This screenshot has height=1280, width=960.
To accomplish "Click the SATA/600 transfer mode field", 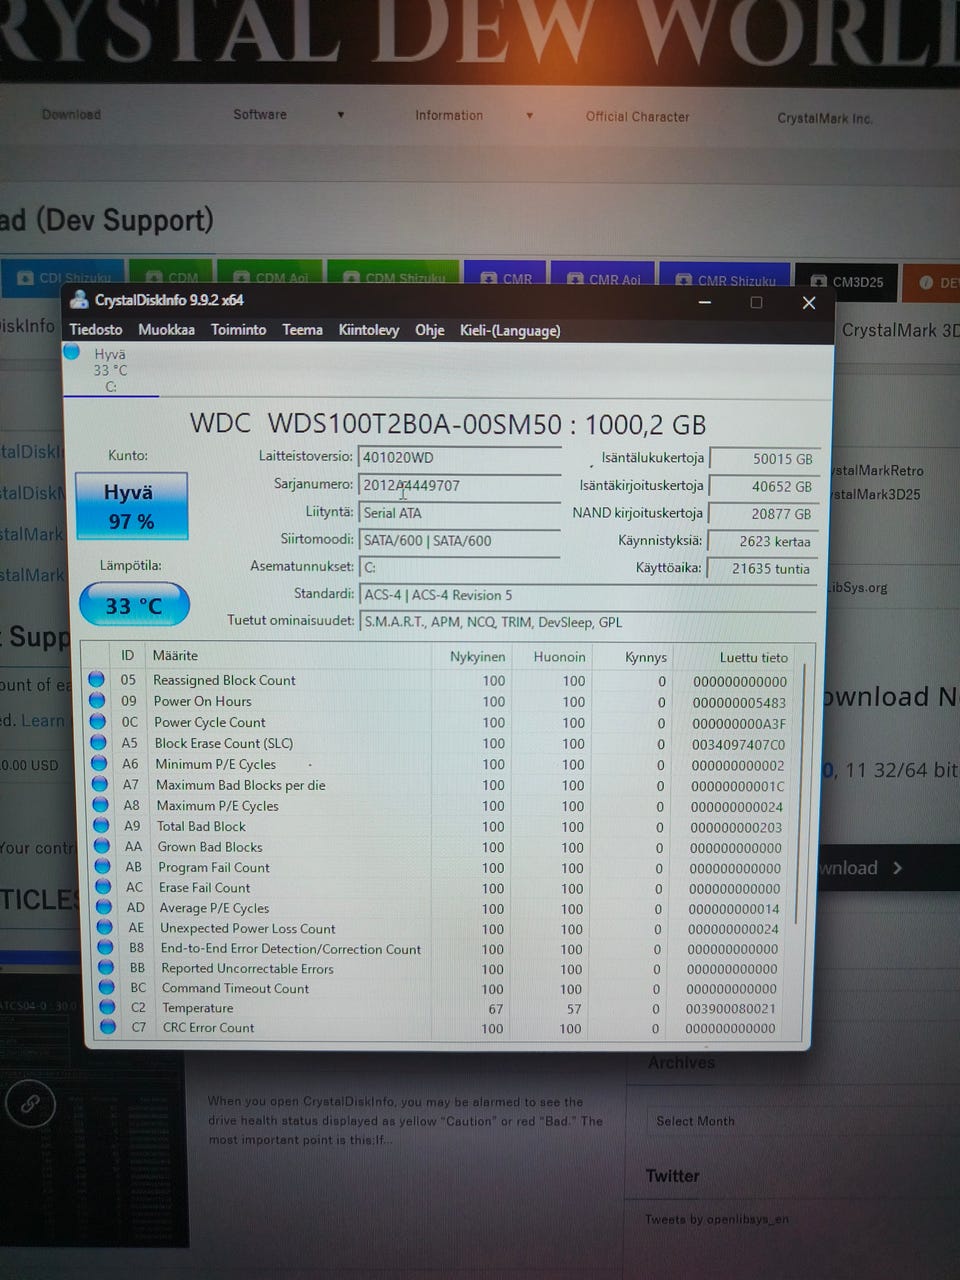I will (x=459, y=540).
